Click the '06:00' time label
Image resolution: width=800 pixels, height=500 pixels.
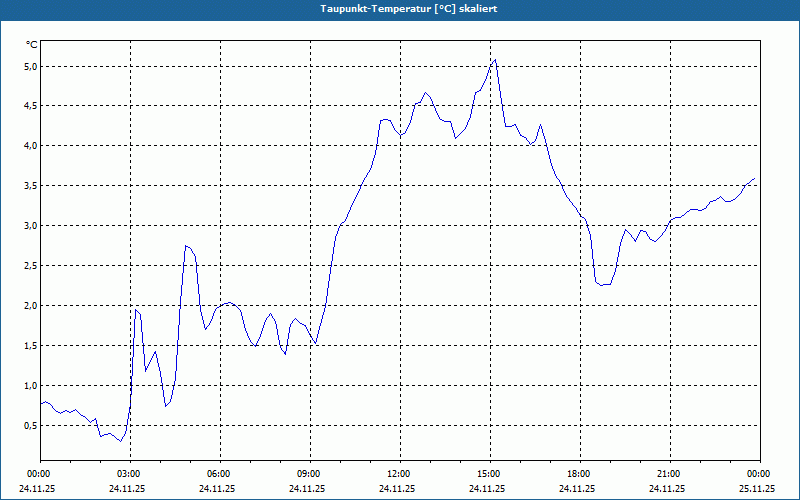tap(220, 474)
